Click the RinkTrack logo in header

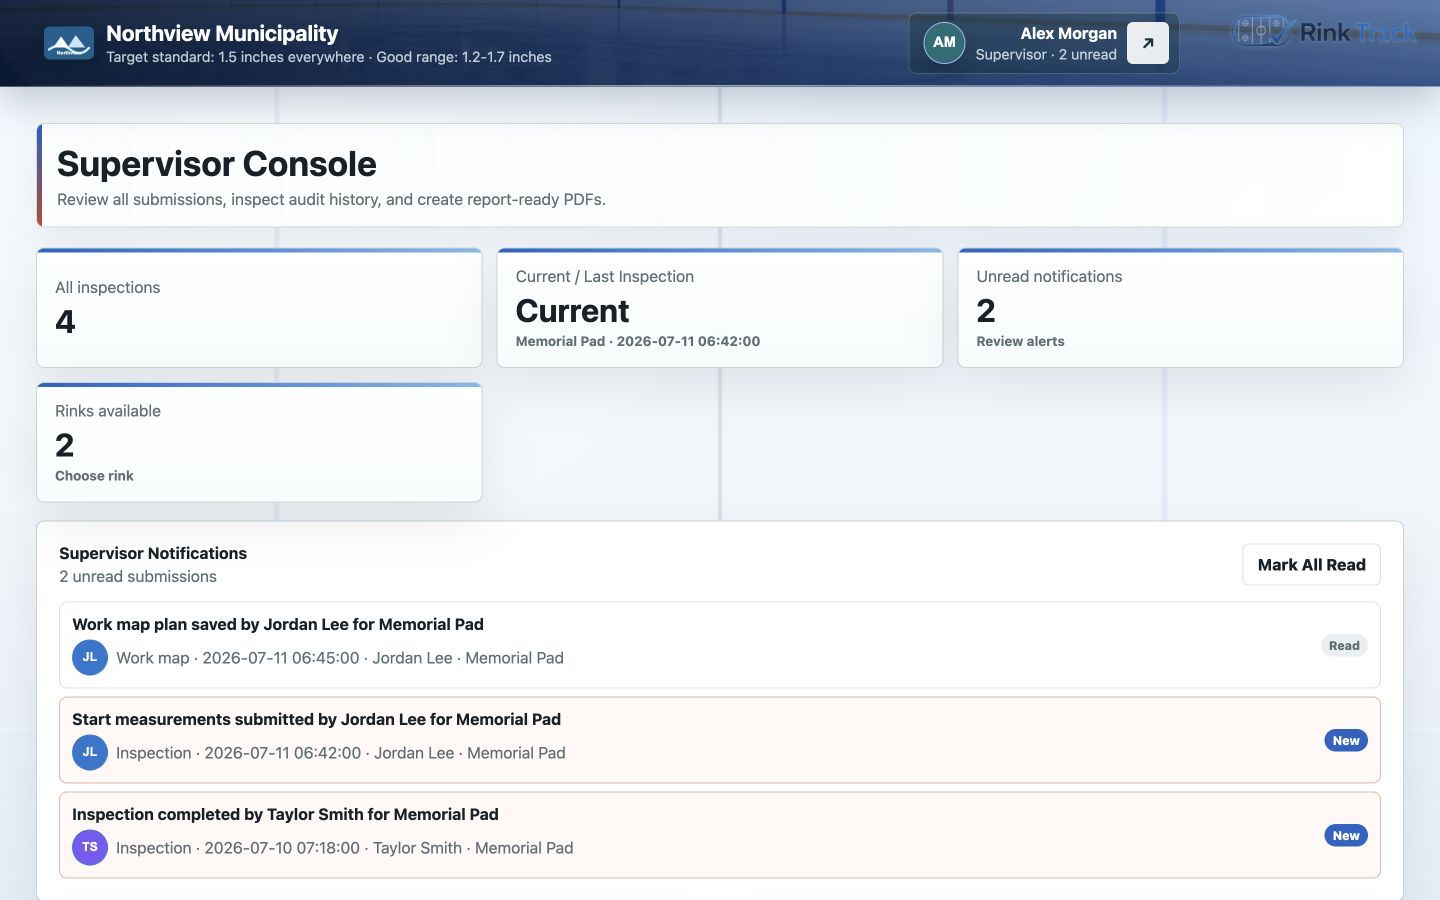1324,32
